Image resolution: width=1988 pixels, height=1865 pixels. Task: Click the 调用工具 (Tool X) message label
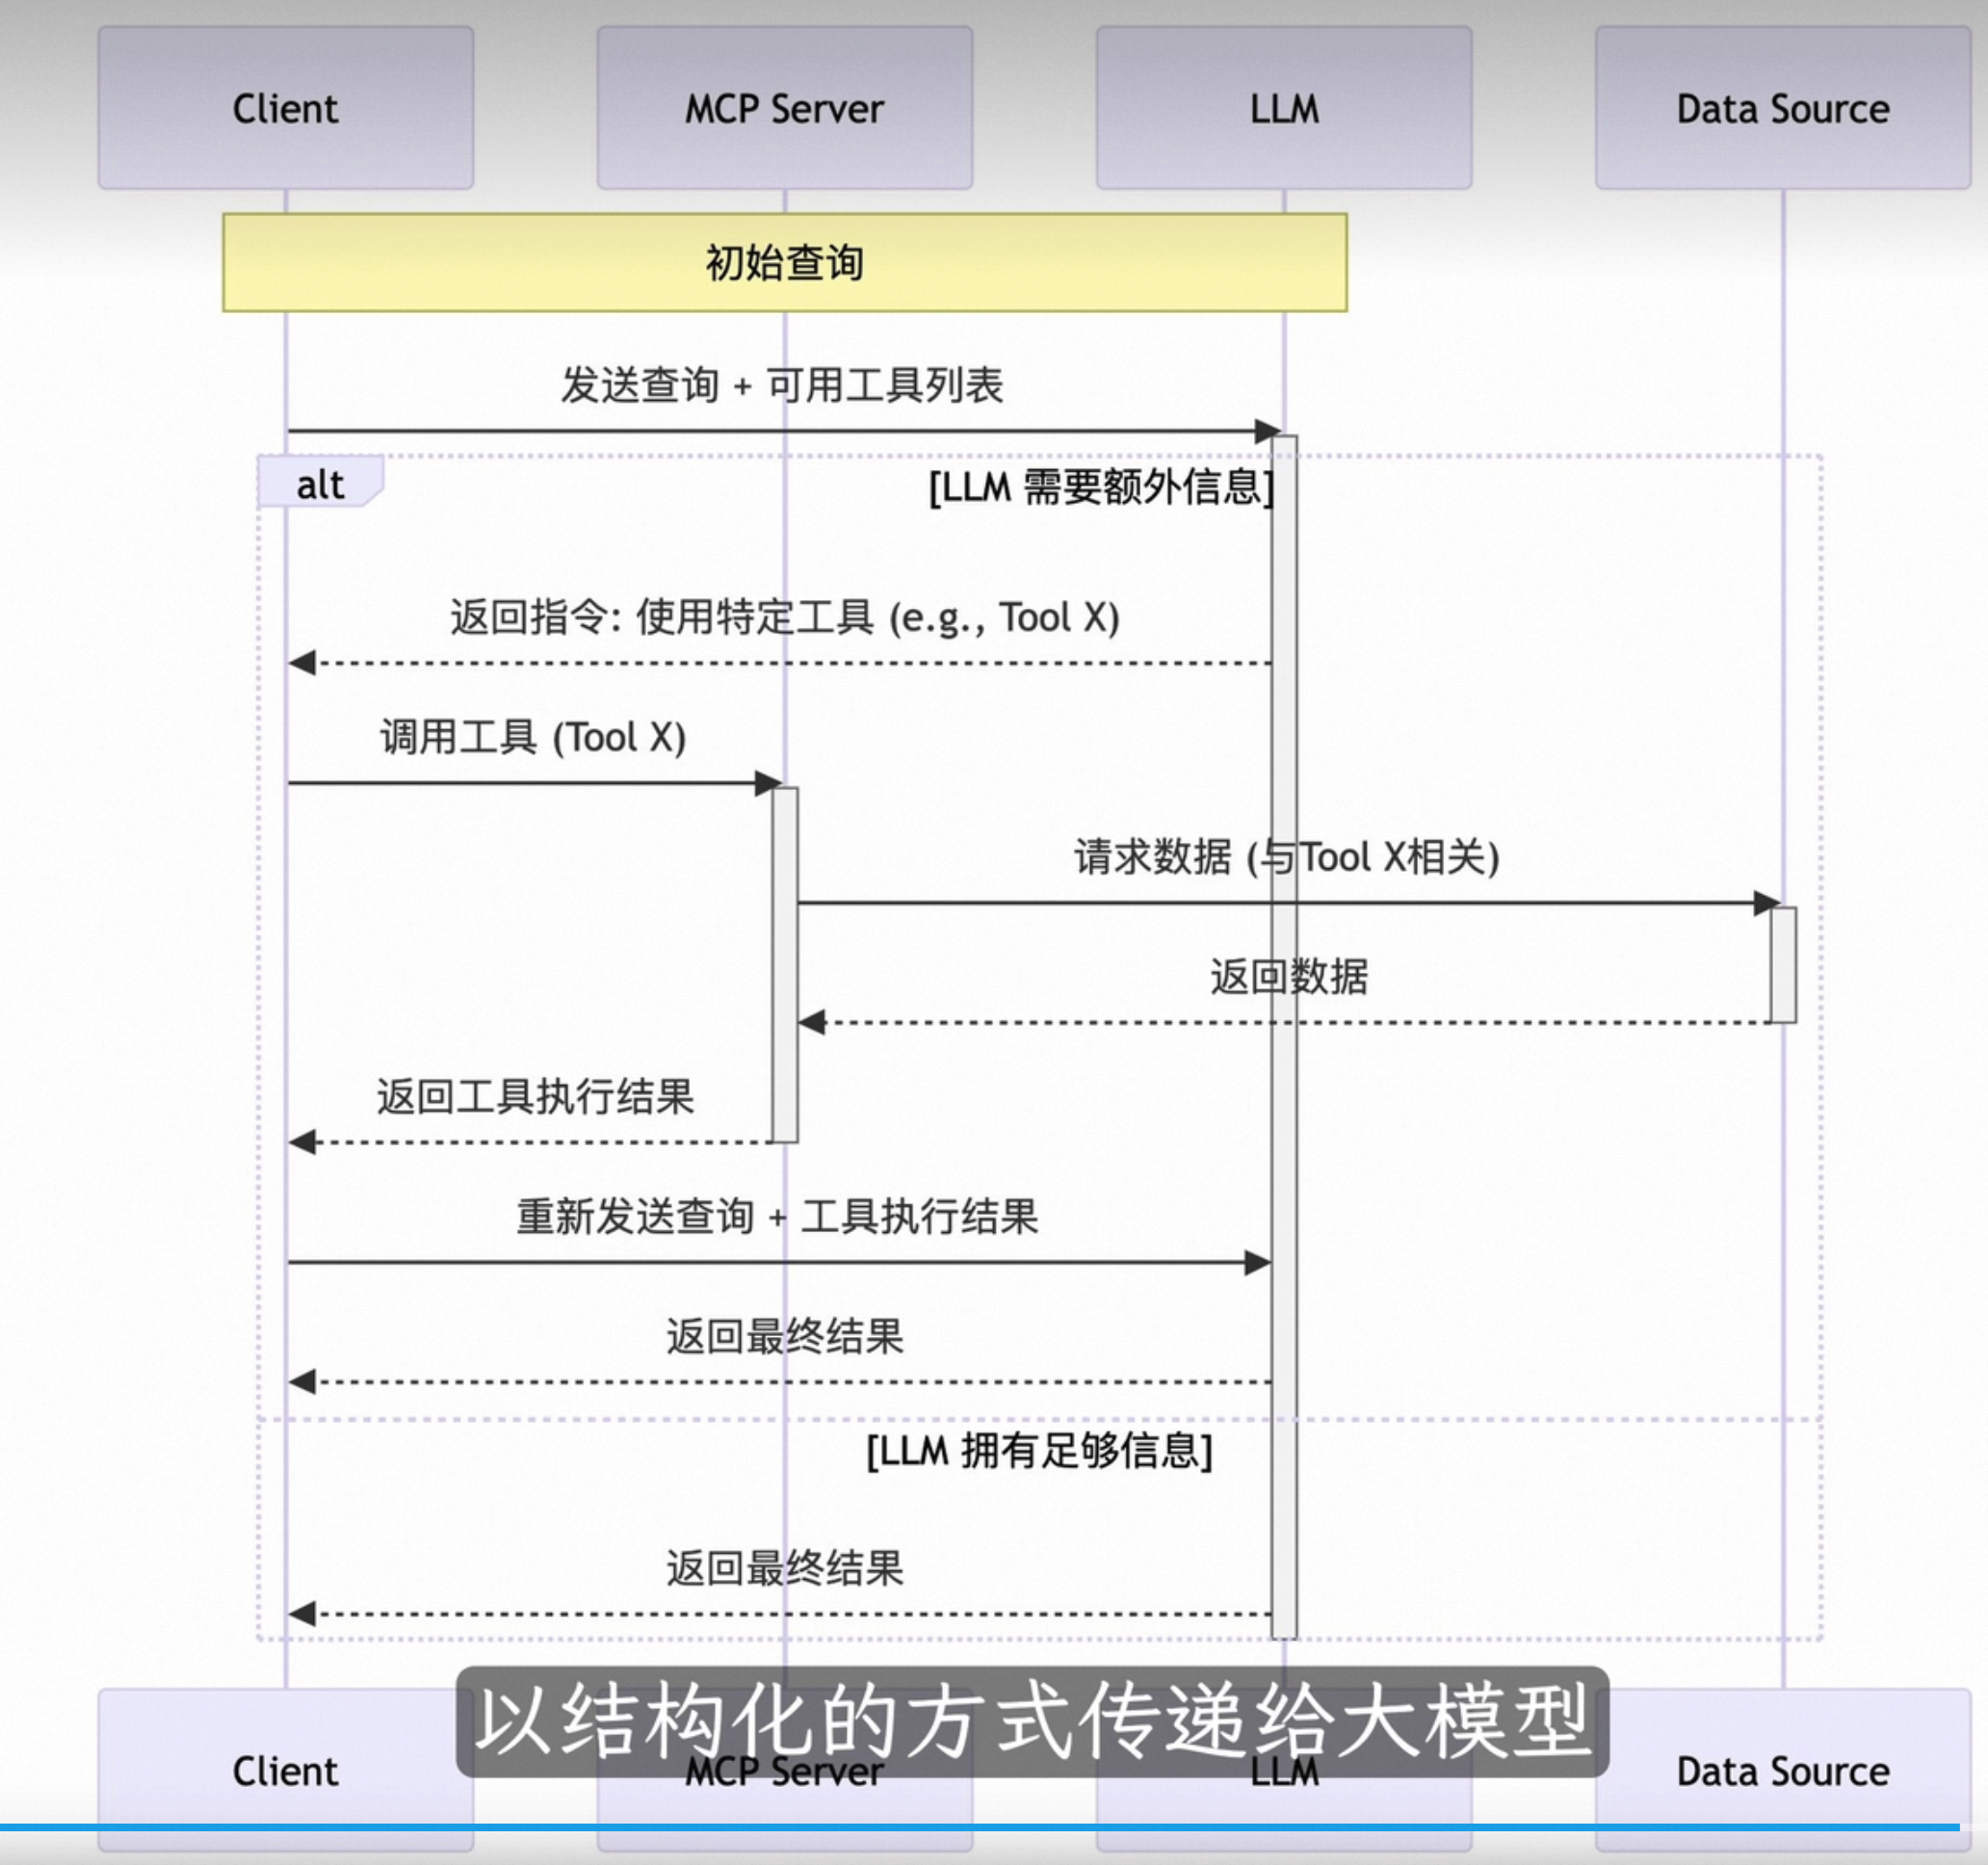pyautogui.click(x=533, y=738)
